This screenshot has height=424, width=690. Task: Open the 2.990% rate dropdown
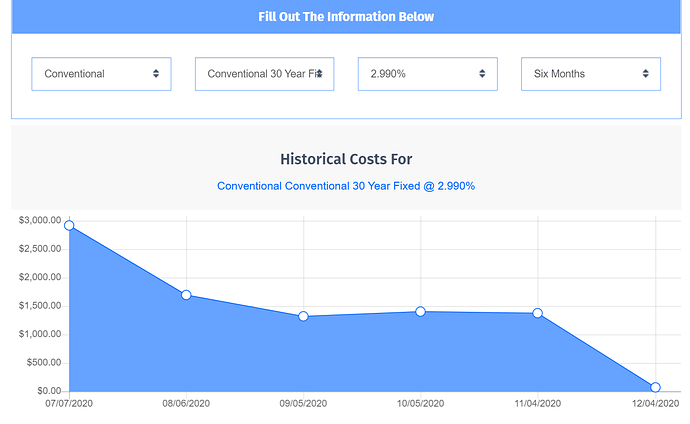point(428,74)
